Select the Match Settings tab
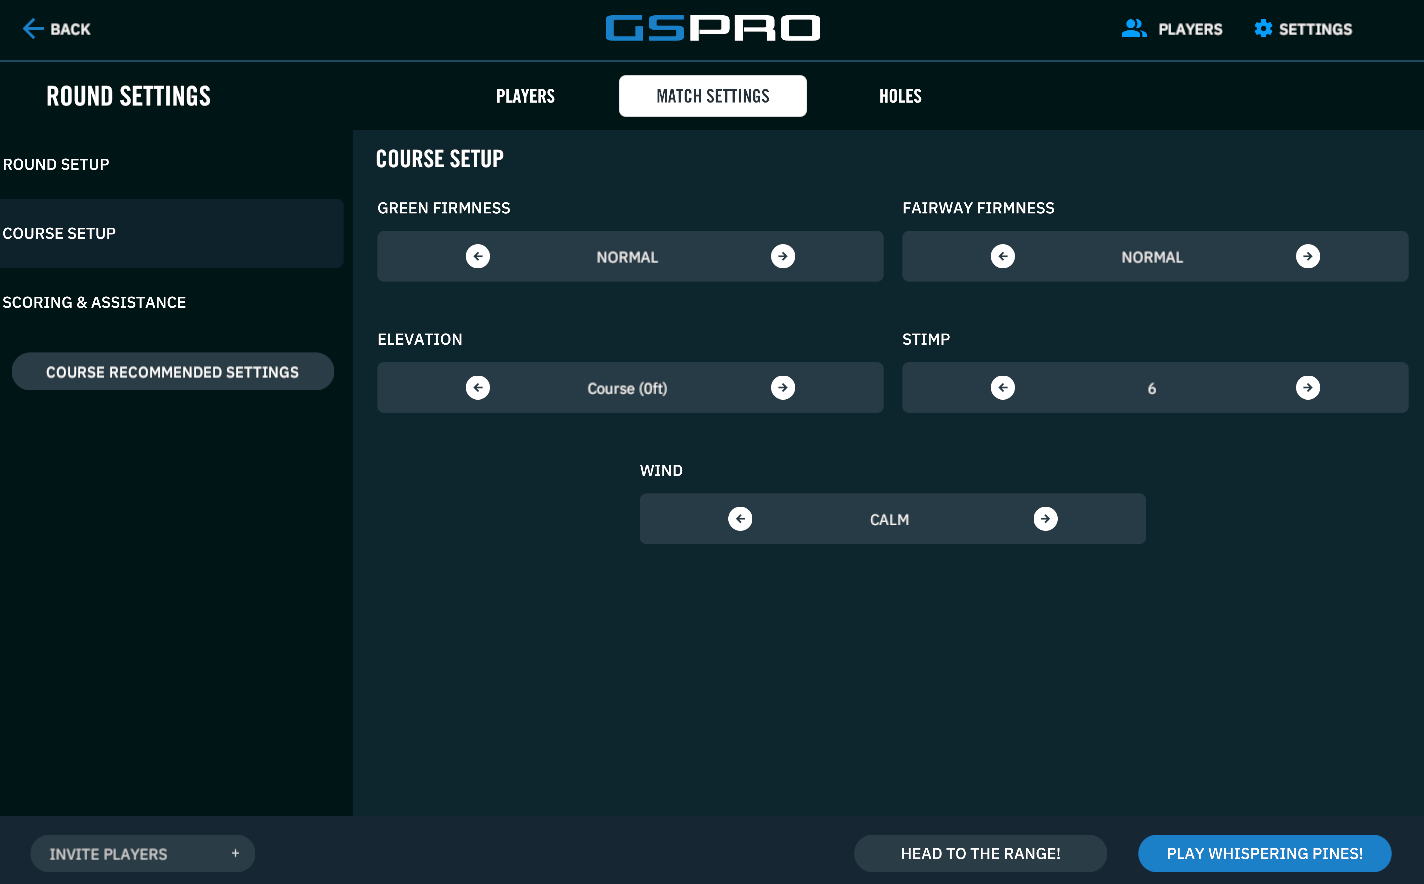 713,96
